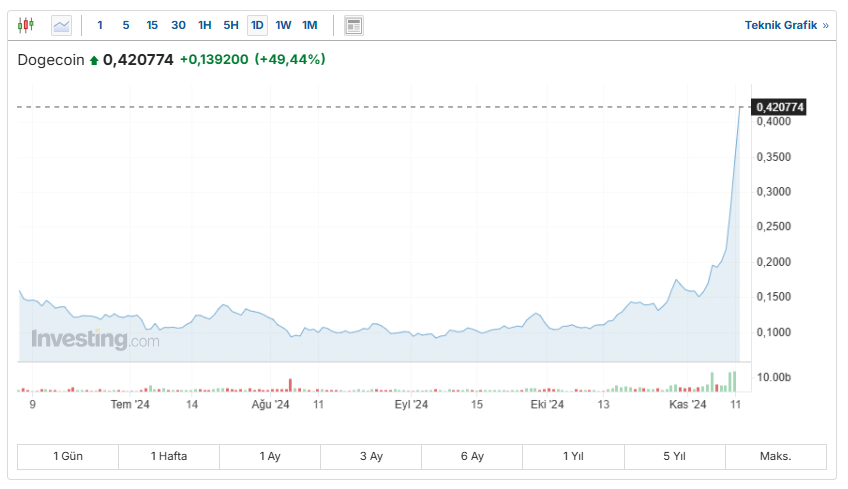Open the news layout icon
Screen dimensions: 848x489
click(x=353, y=25)
